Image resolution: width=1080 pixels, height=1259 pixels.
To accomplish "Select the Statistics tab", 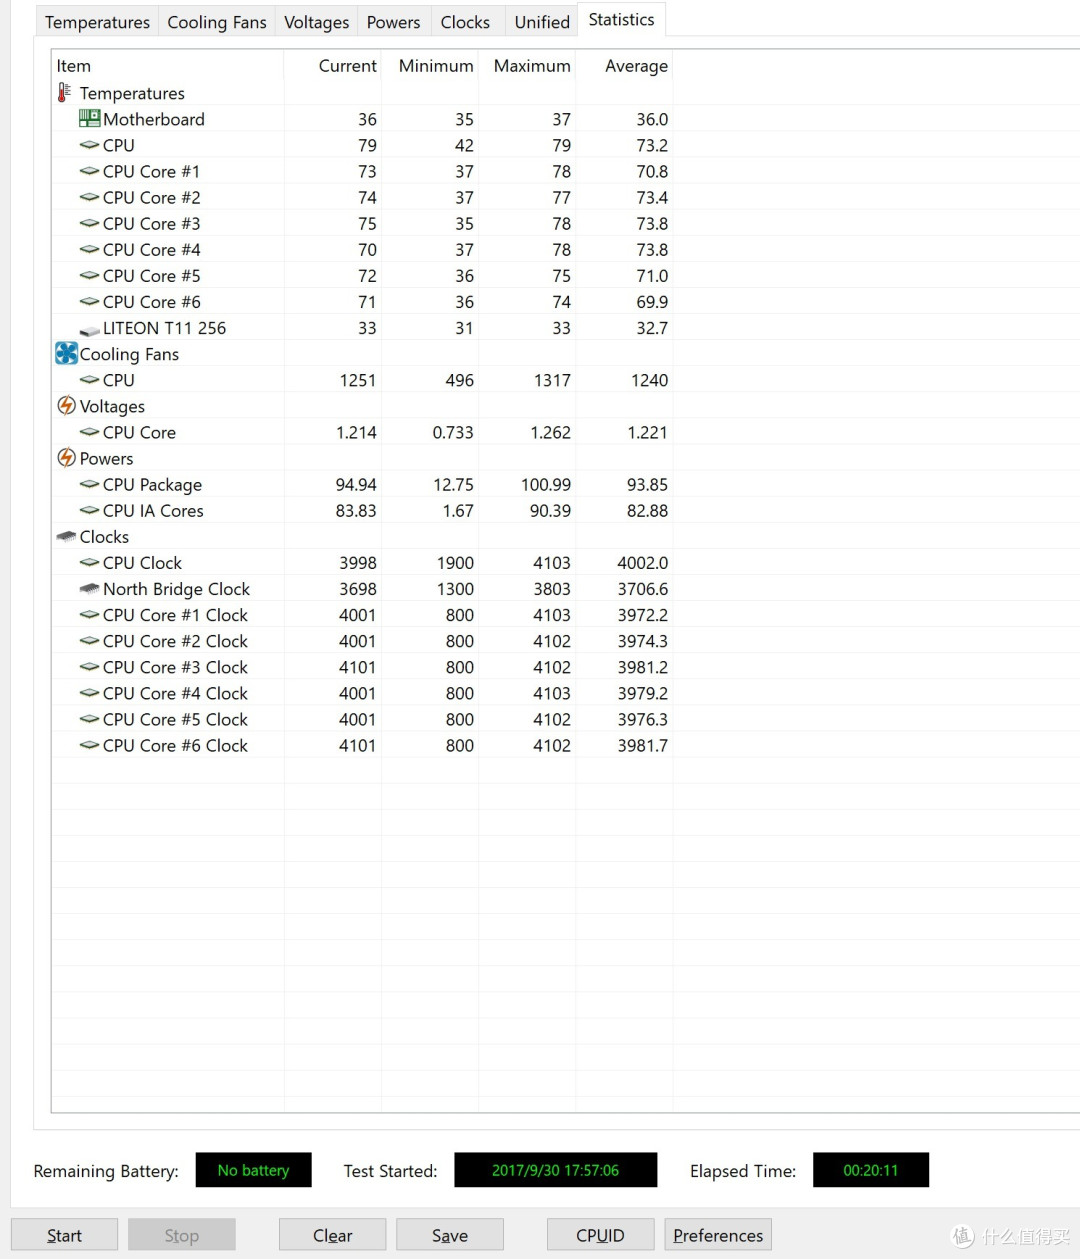I will pos(621,20).
